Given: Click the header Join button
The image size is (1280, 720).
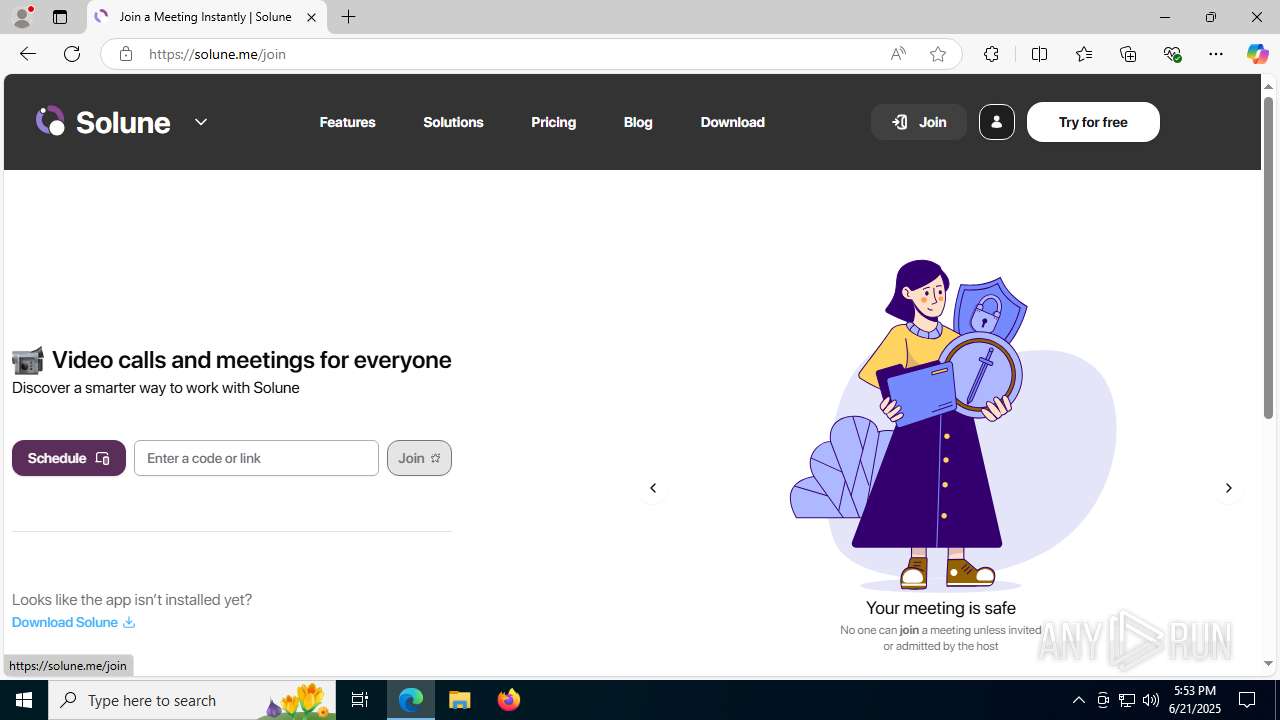Looking at the screenshot, I should [919, 122].
